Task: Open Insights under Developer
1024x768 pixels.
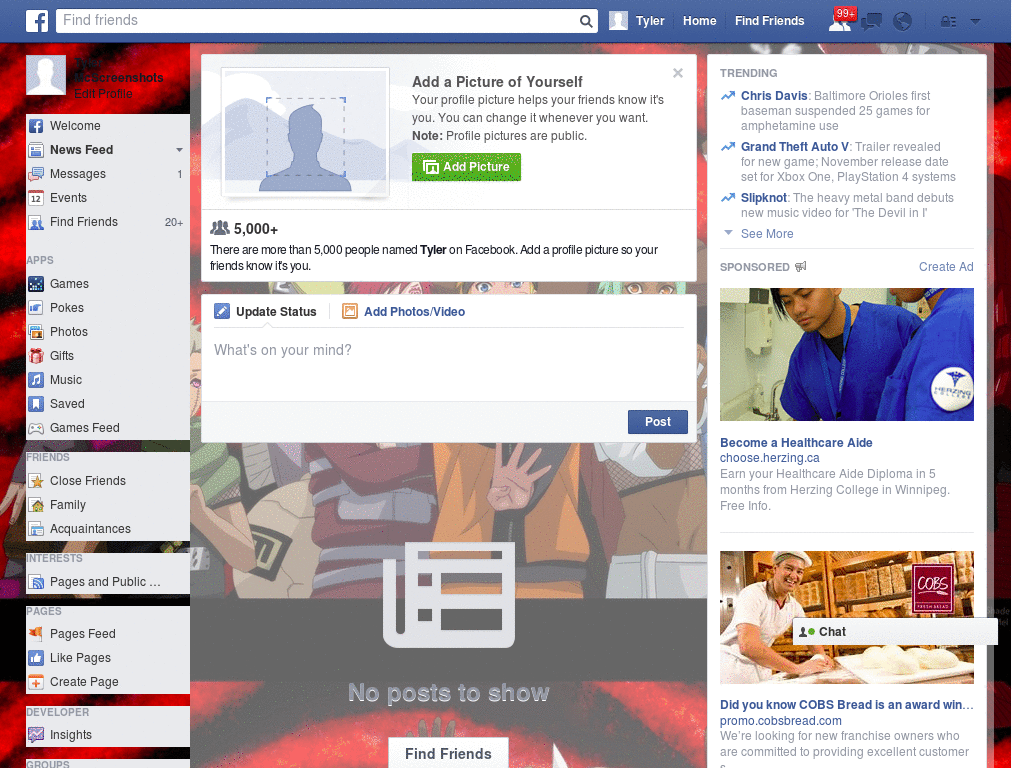Action: (108, 735)
